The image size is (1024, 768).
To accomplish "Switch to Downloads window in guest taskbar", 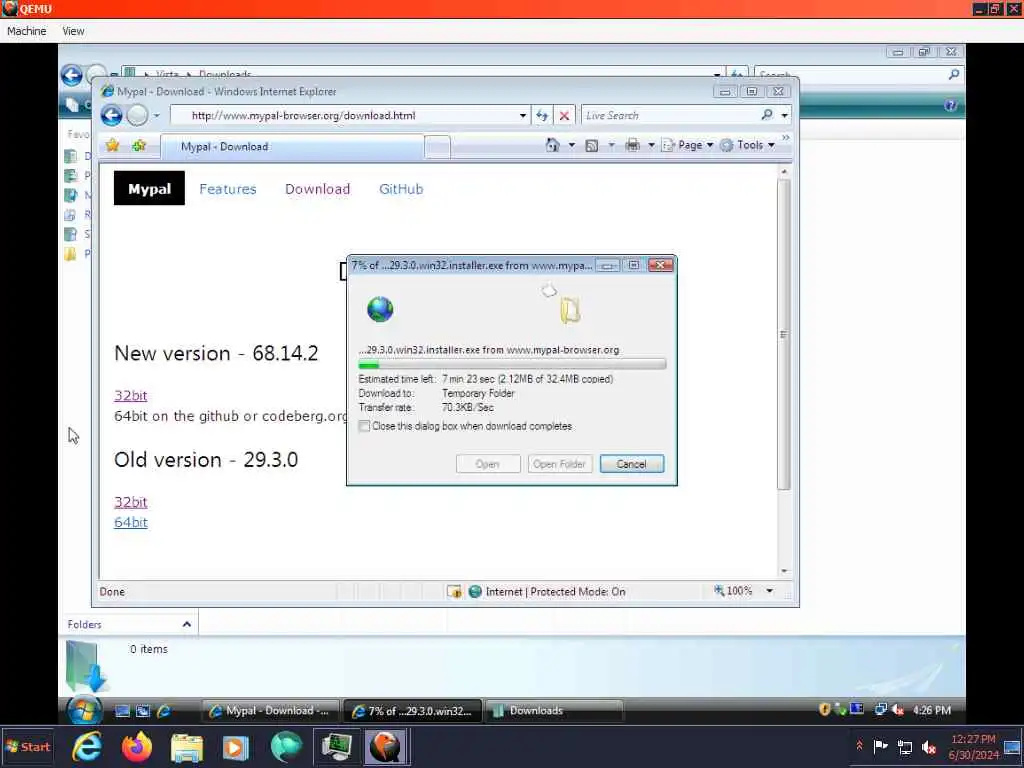I will click(554, 711).
